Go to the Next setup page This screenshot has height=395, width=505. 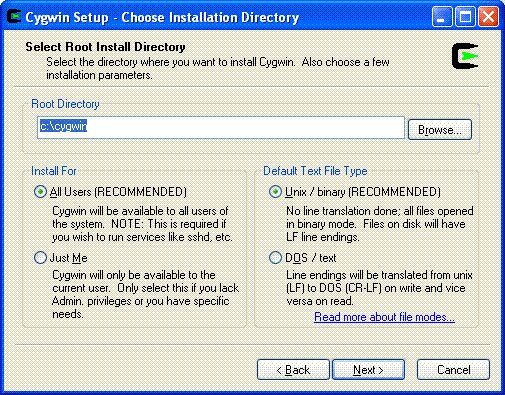click(x=368, y=370)
